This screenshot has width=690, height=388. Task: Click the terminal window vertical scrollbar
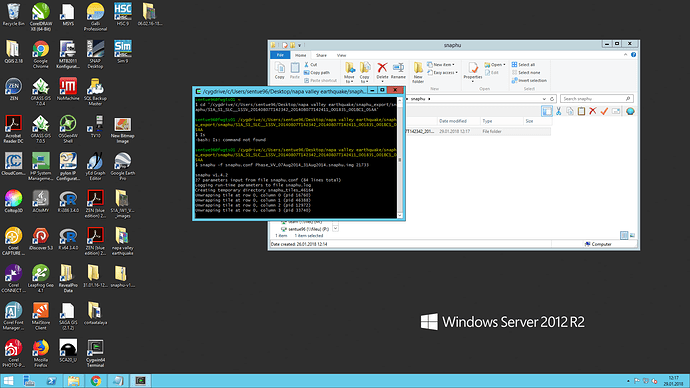(400, 158)
